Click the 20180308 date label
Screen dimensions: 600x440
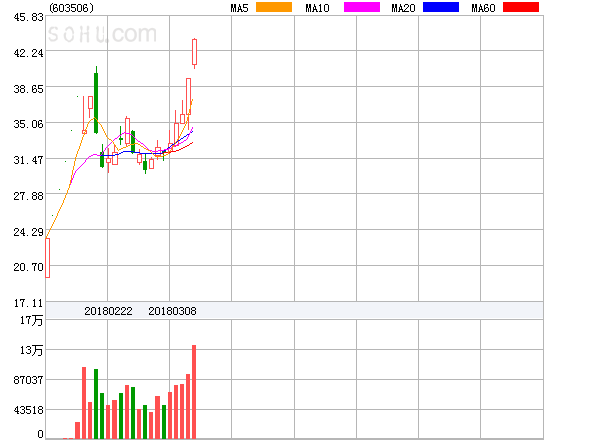pyautogui.click(x=172, y=311)
